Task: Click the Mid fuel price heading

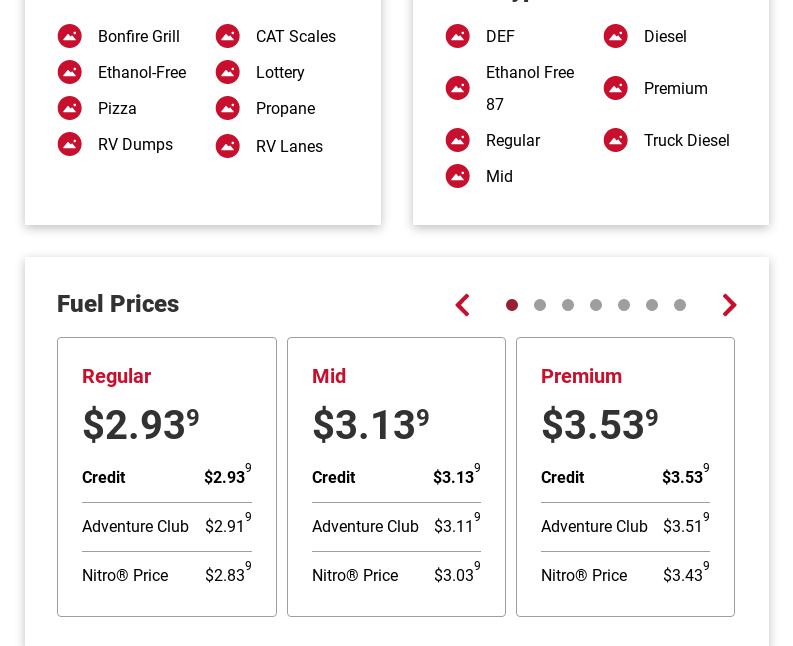Action: [x=329, y=376]
